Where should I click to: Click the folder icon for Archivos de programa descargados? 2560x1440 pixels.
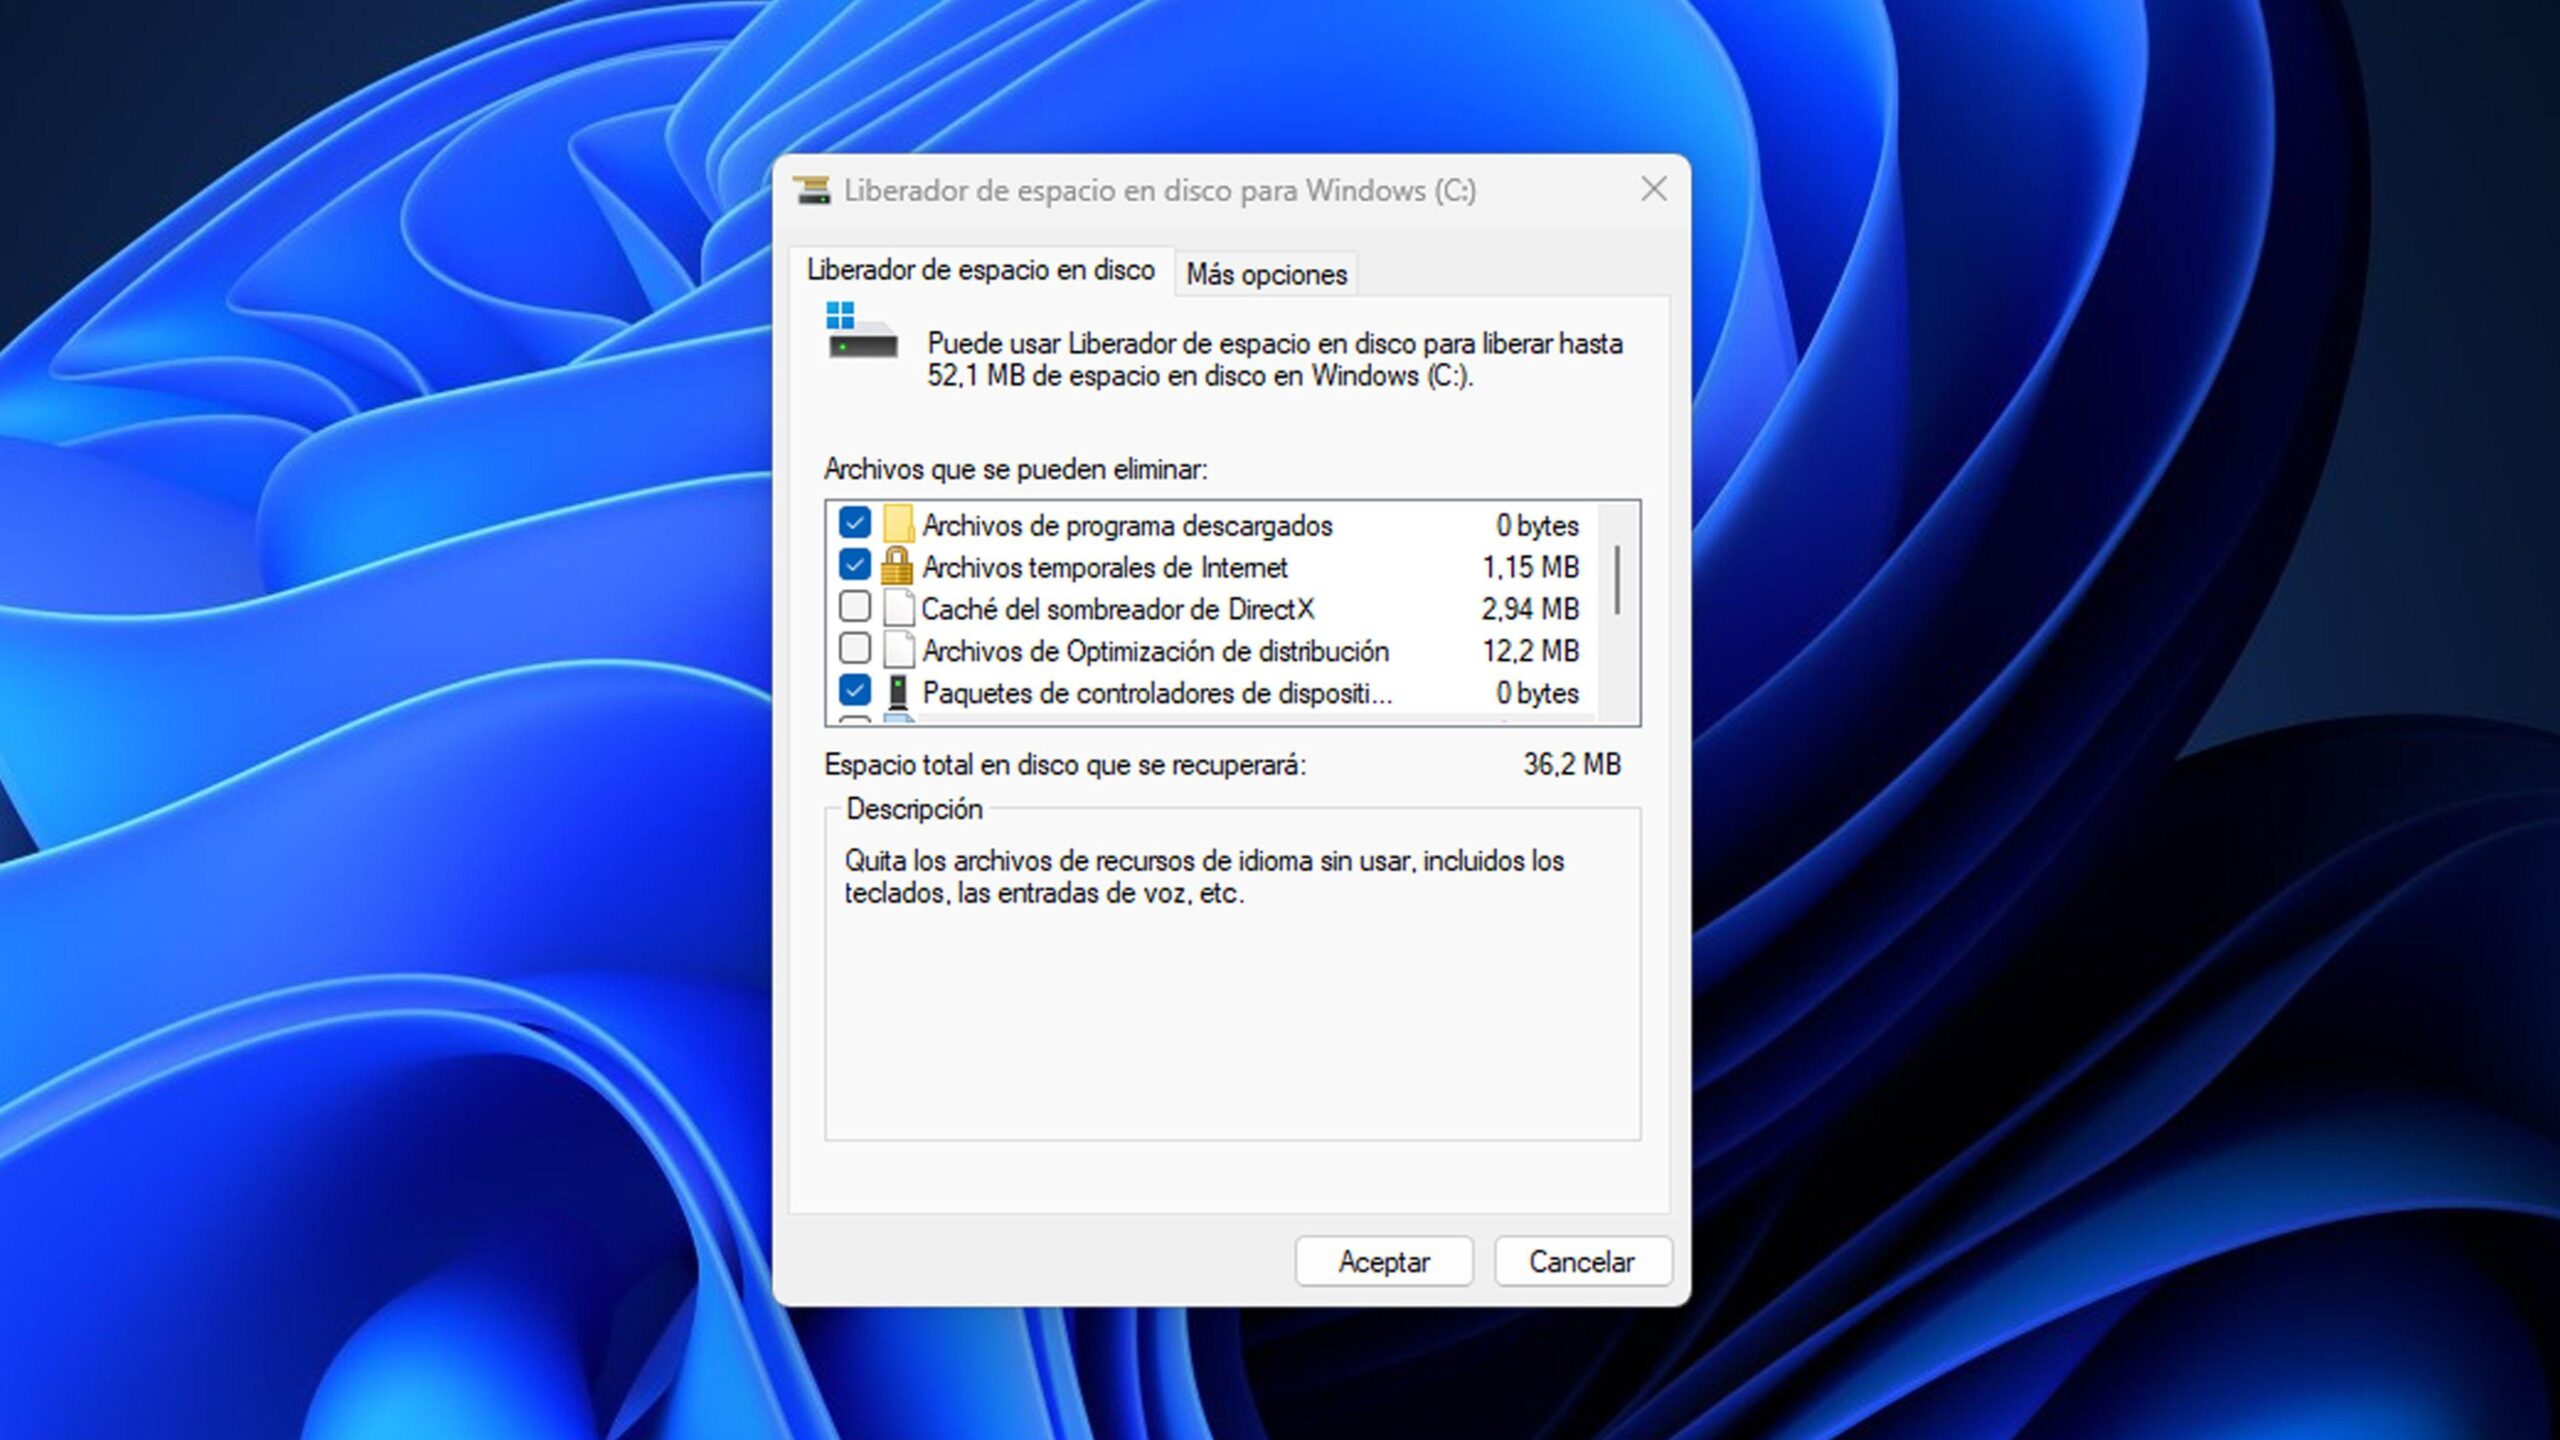click(898, 525)
